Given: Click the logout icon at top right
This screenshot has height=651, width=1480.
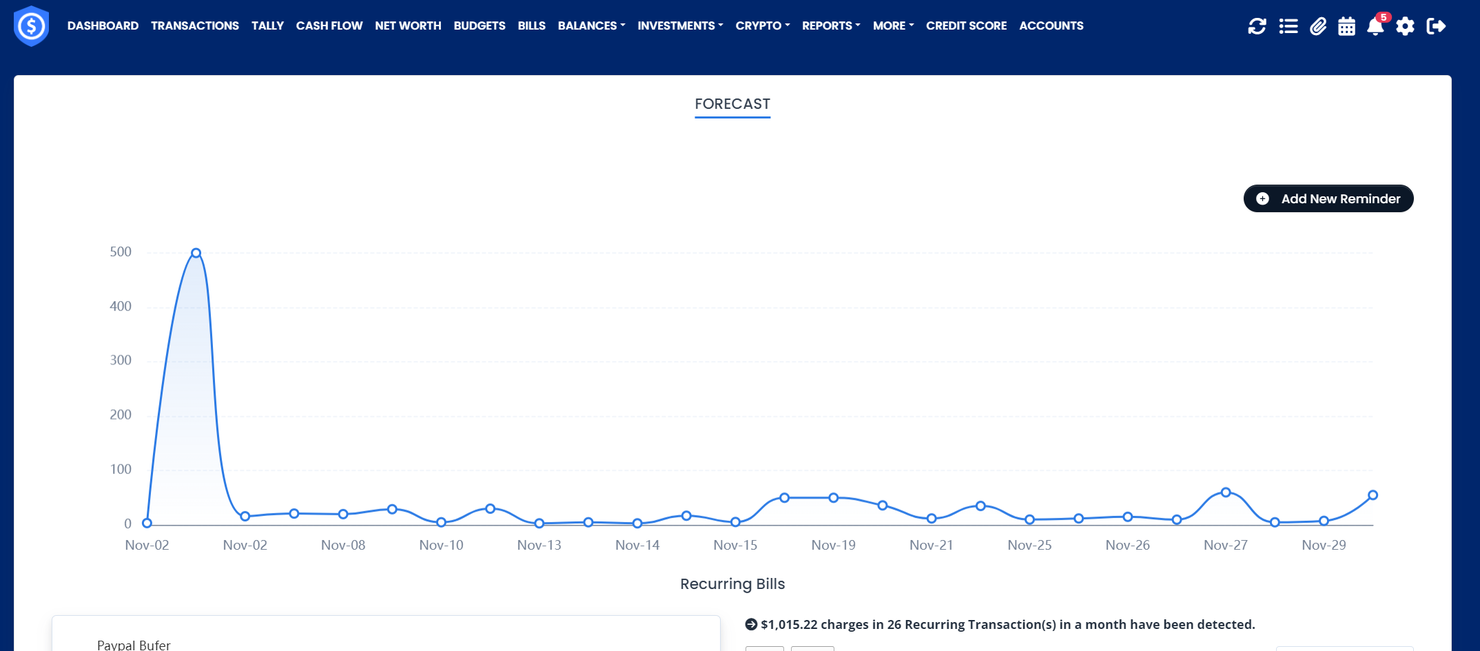Looking at the screenshot, I should [x=1435, y=26].
